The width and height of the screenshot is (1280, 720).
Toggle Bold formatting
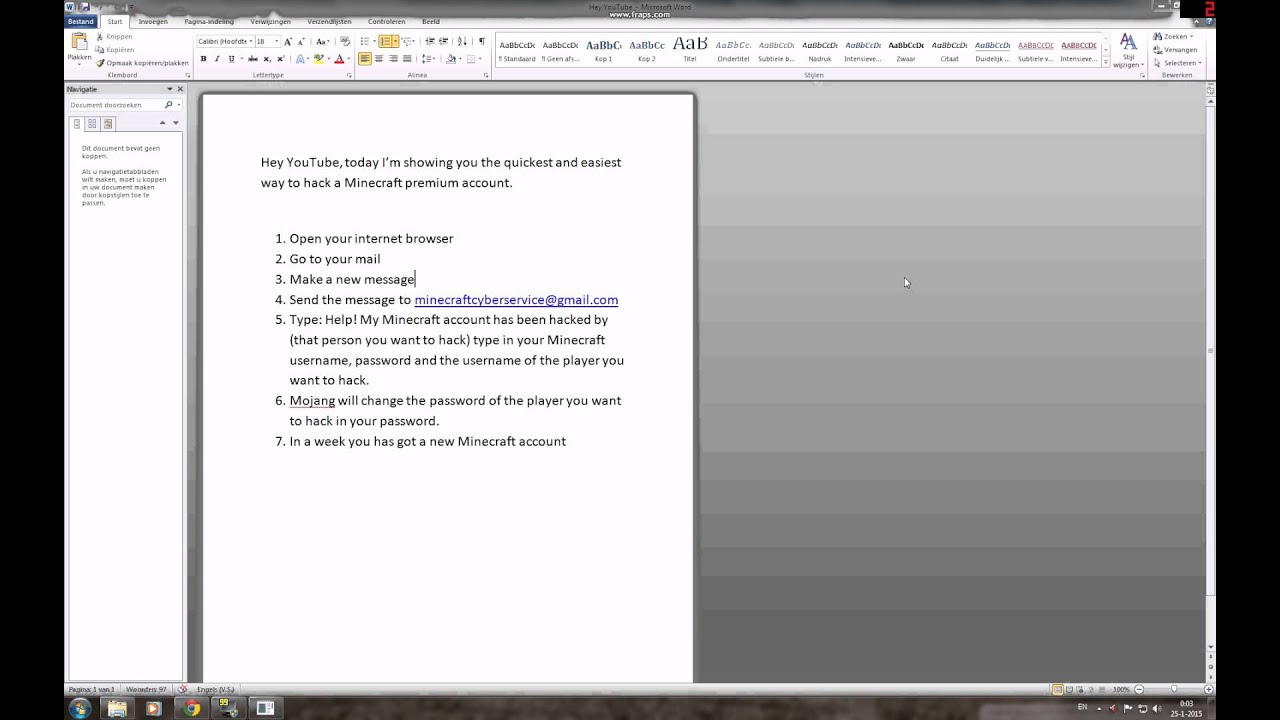tap(203, 59)
